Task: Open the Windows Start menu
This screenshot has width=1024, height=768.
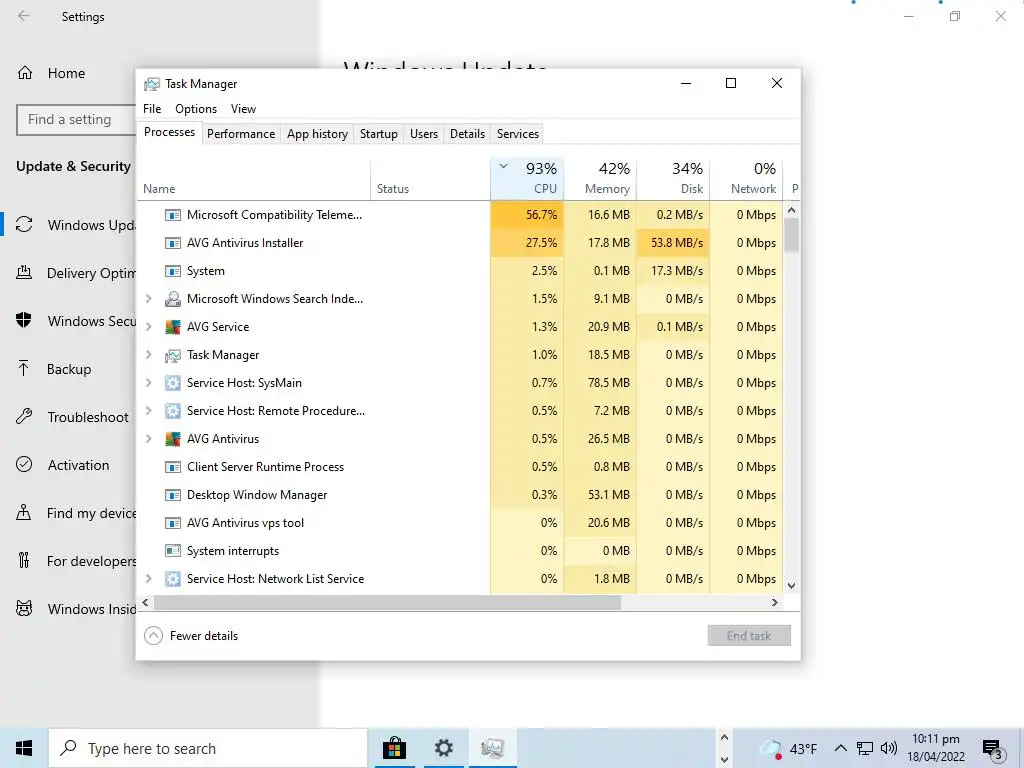Action: pyautogui.click(x=24, y=748)
